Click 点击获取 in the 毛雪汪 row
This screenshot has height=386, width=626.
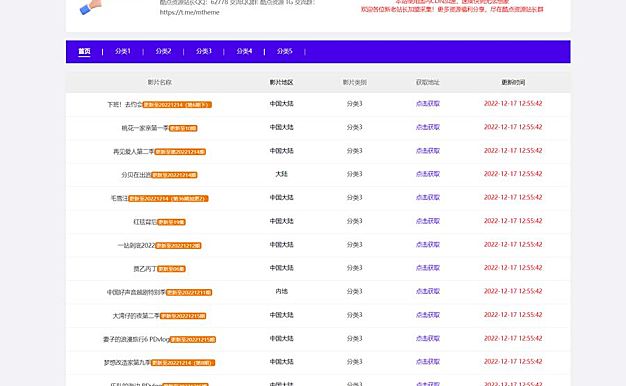click(428, 197)
